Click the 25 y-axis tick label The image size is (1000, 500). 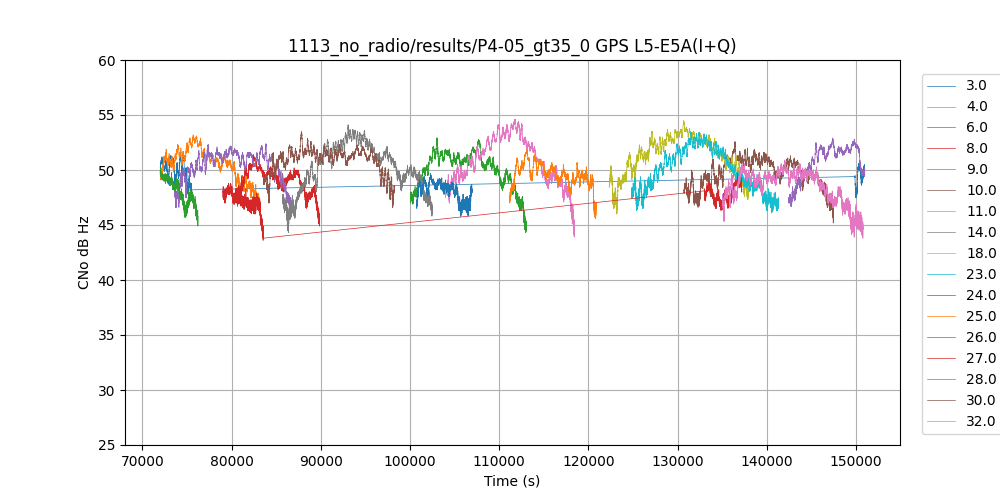[107, 445]
